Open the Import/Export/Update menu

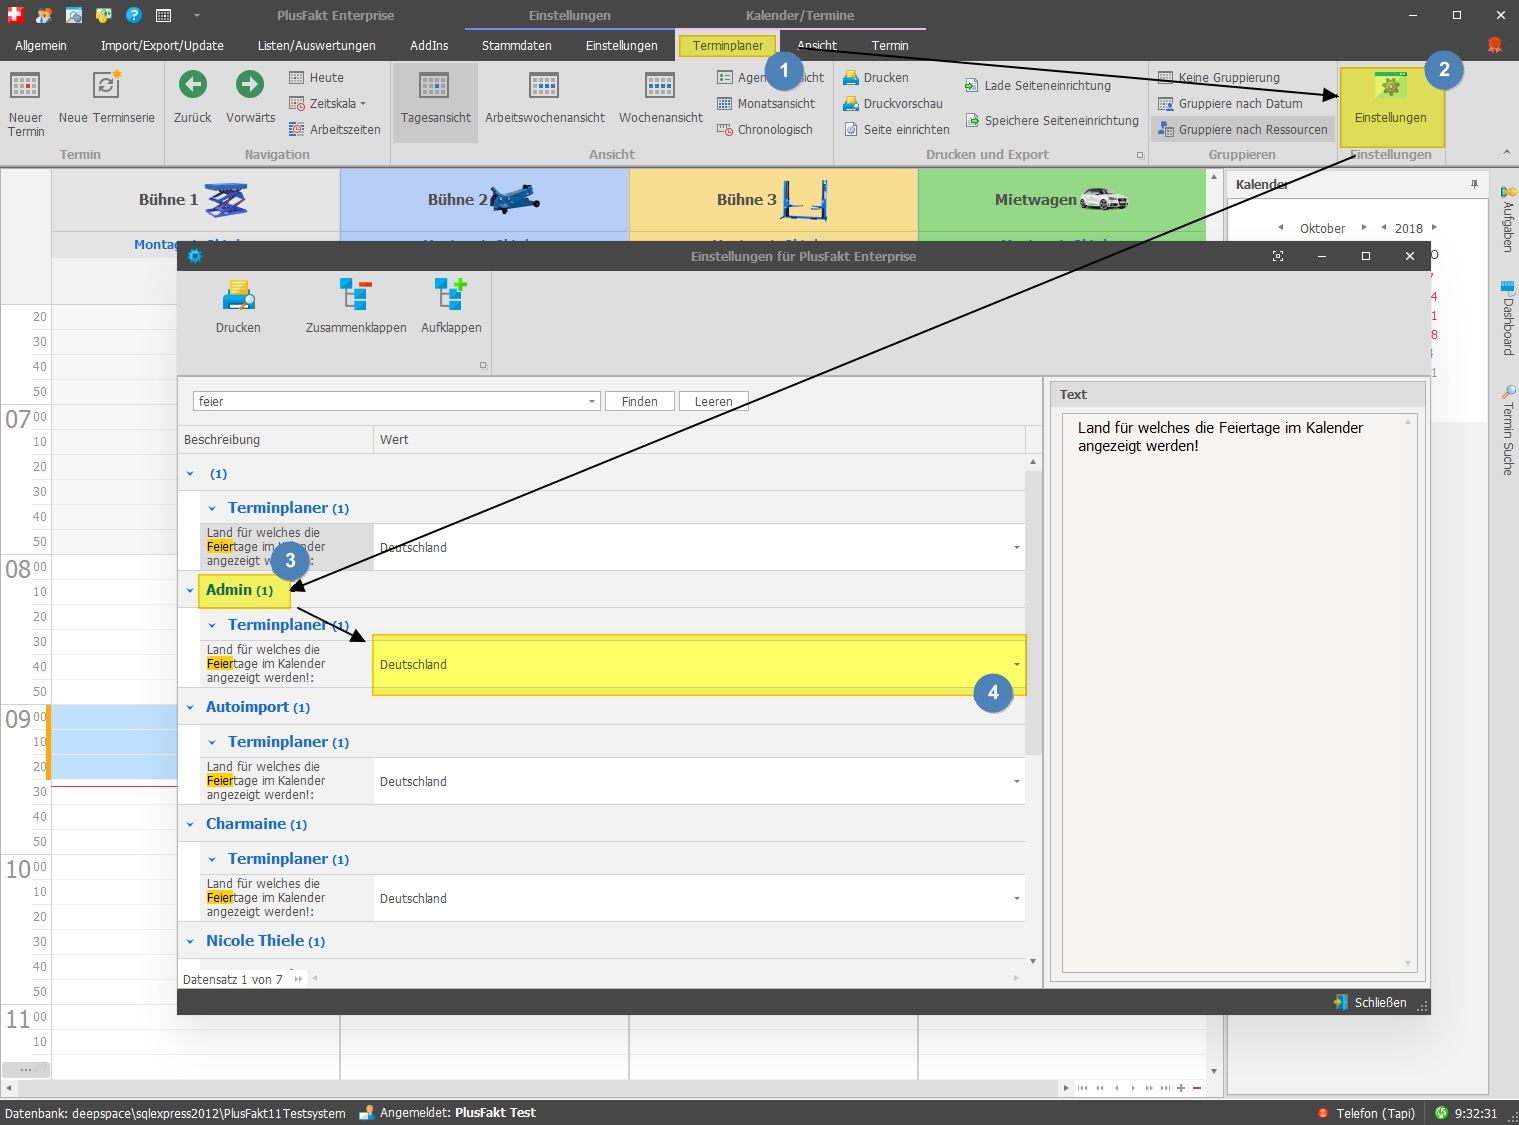162,45
